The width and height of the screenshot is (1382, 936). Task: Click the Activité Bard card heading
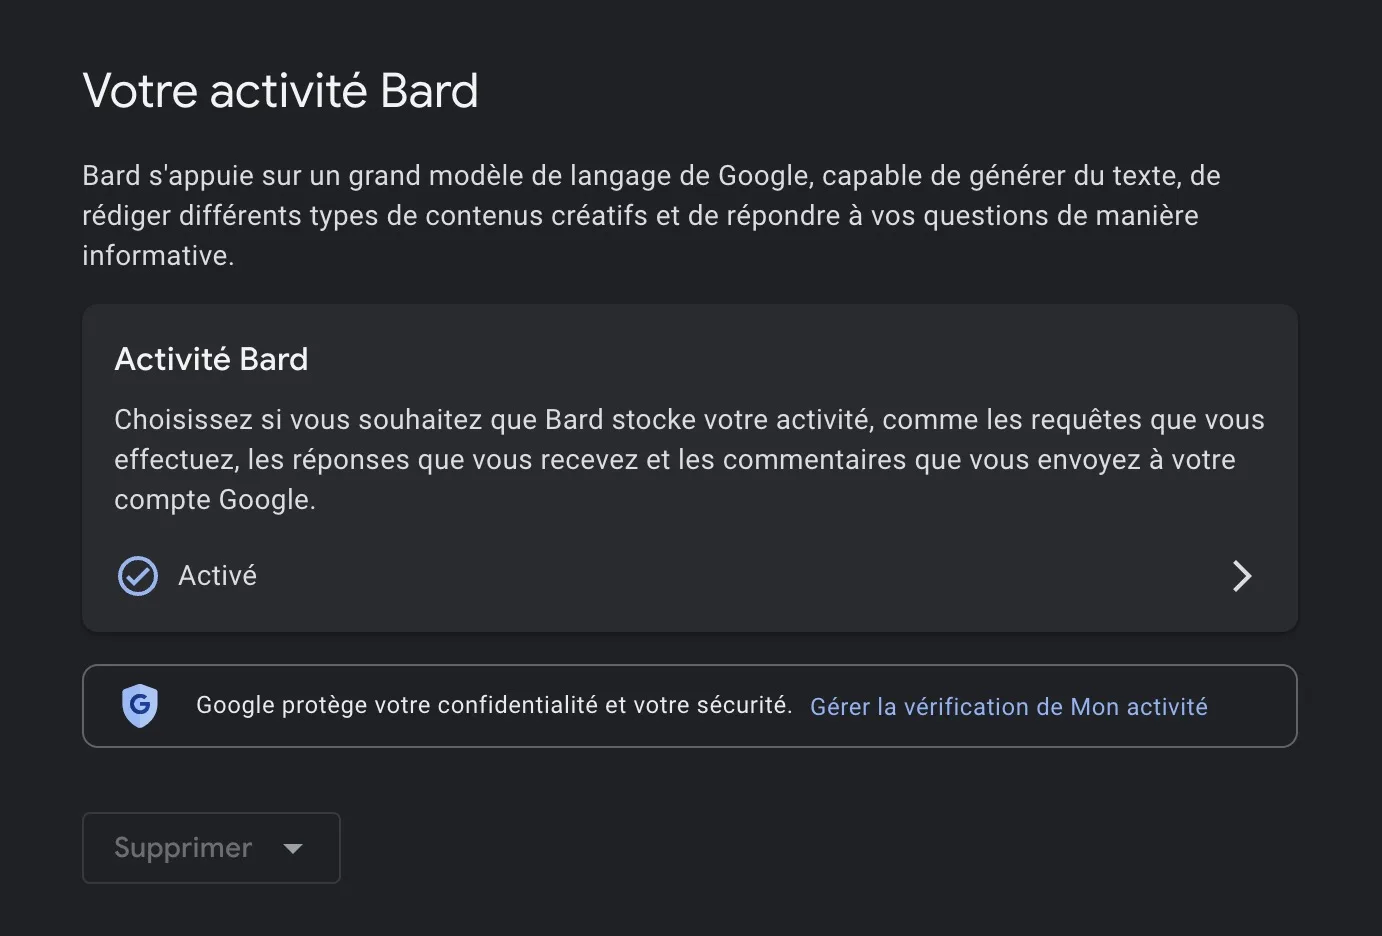211,359
